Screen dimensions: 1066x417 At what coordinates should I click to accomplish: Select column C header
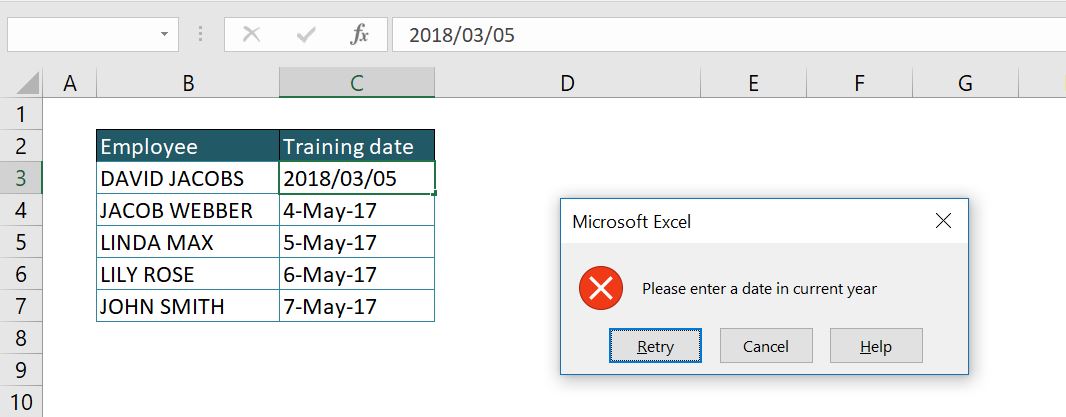(357, 83)
